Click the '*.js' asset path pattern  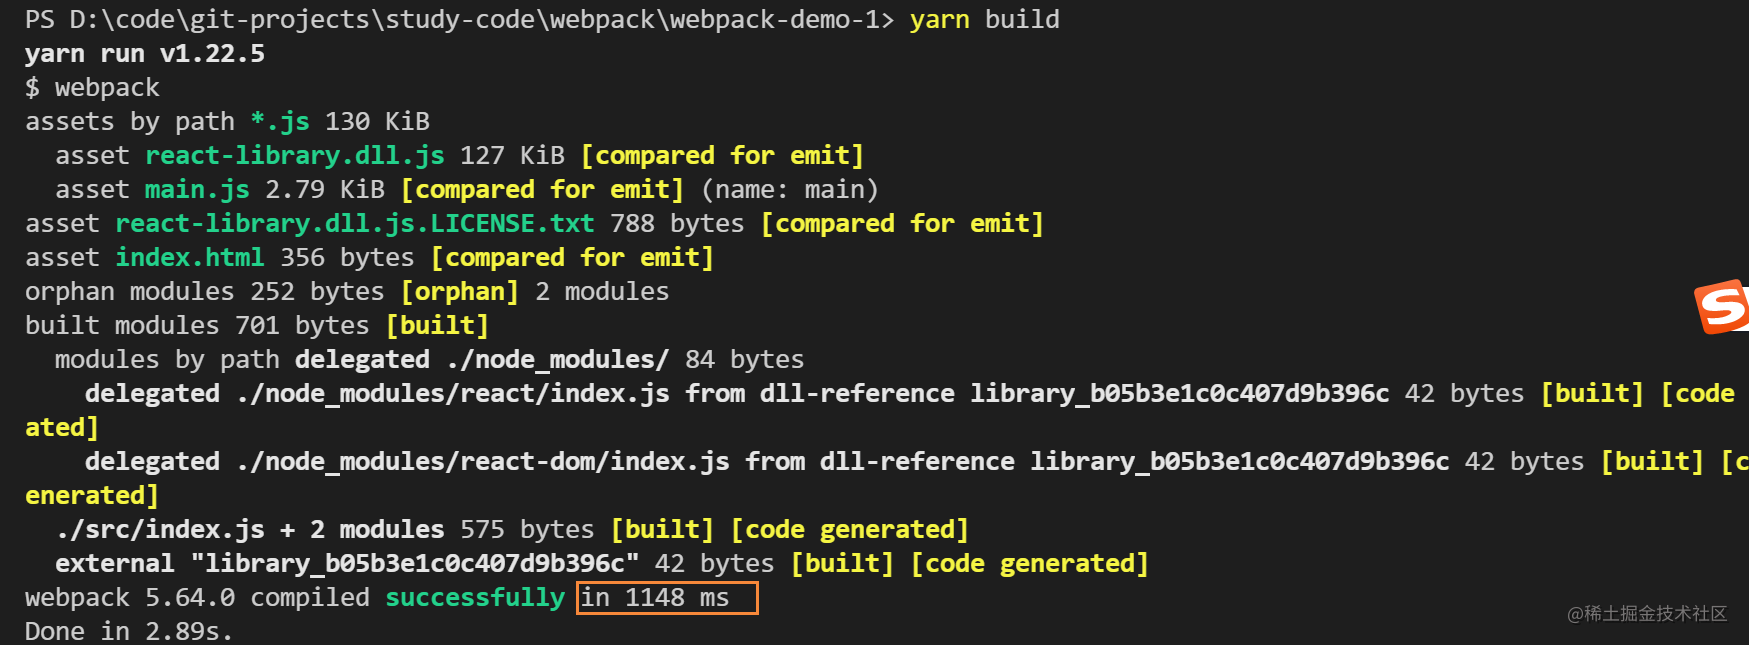(280, 122)
